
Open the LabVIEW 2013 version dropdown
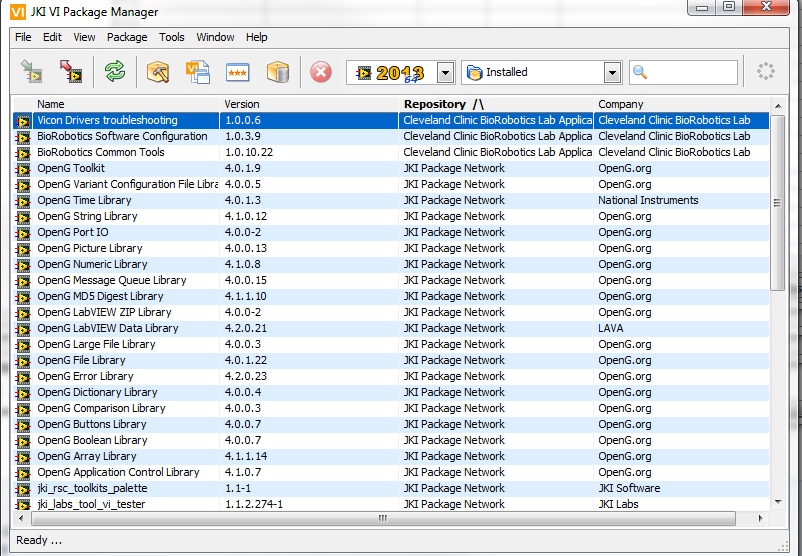coord(445,73)
